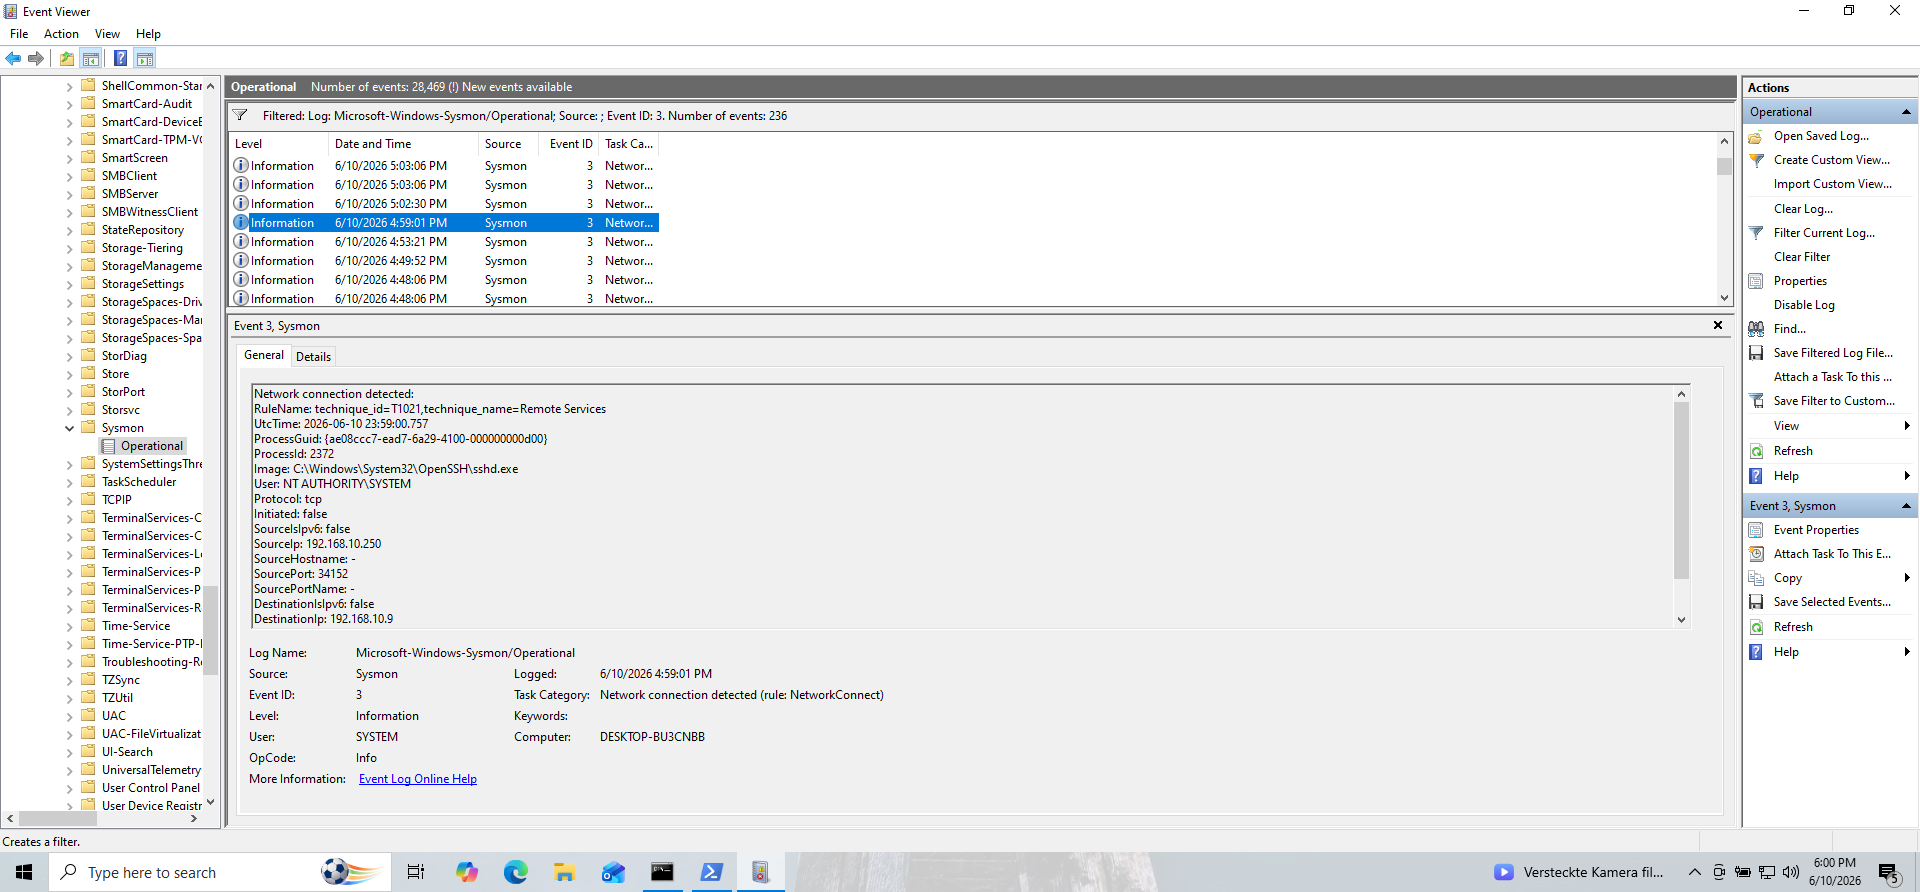The width and height of the screenshot is (1920, 892).
Task: Select the SmartScreen tree item
Action: pyautogui.click(x=134, y=158)
